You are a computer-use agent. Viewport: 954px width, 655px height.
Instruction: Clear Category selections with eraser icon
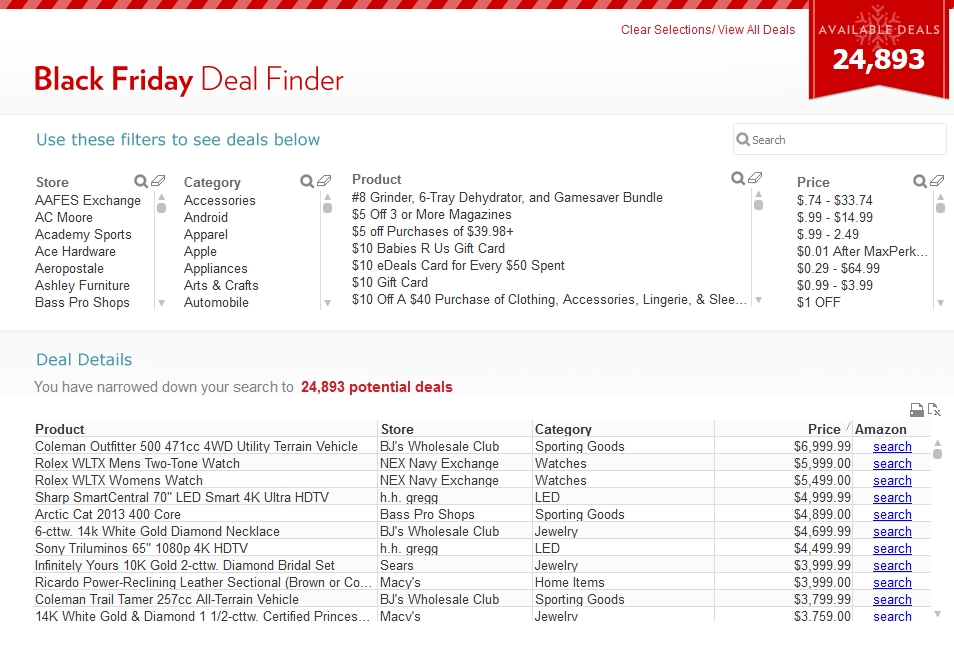click(x=324, y=181)
